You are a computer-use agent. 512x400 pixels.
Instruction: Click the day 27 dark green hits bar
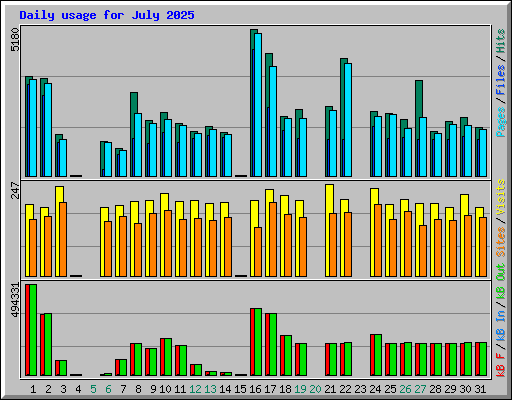coord(419,99)
